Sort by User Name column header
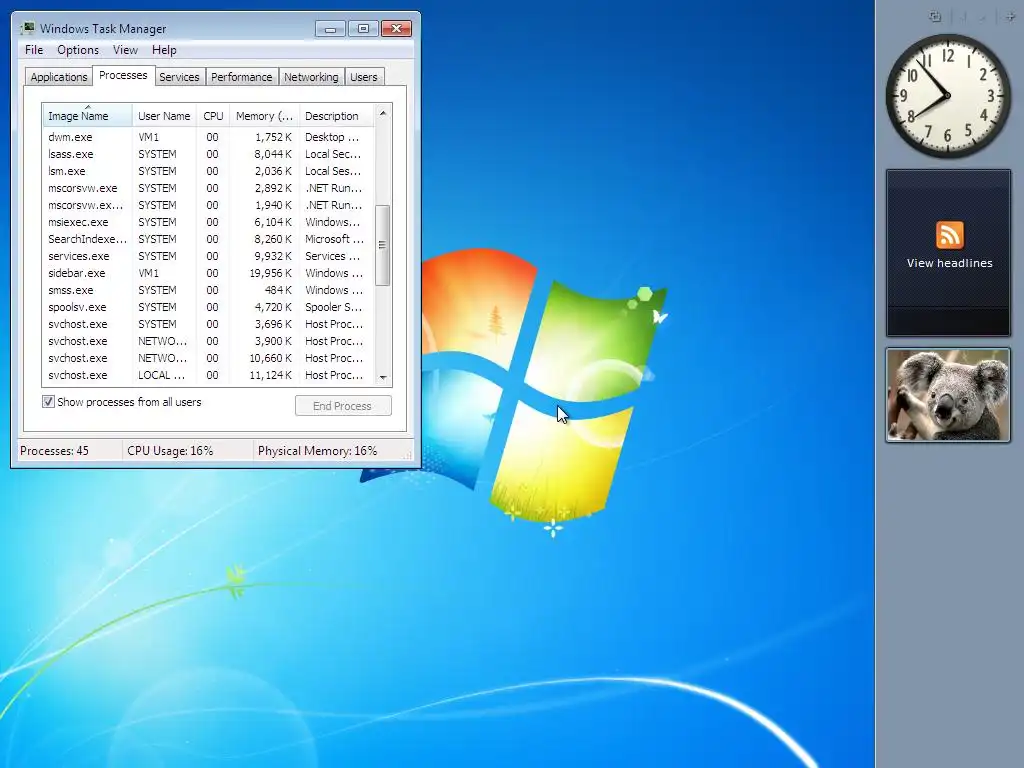 [165, 116]
